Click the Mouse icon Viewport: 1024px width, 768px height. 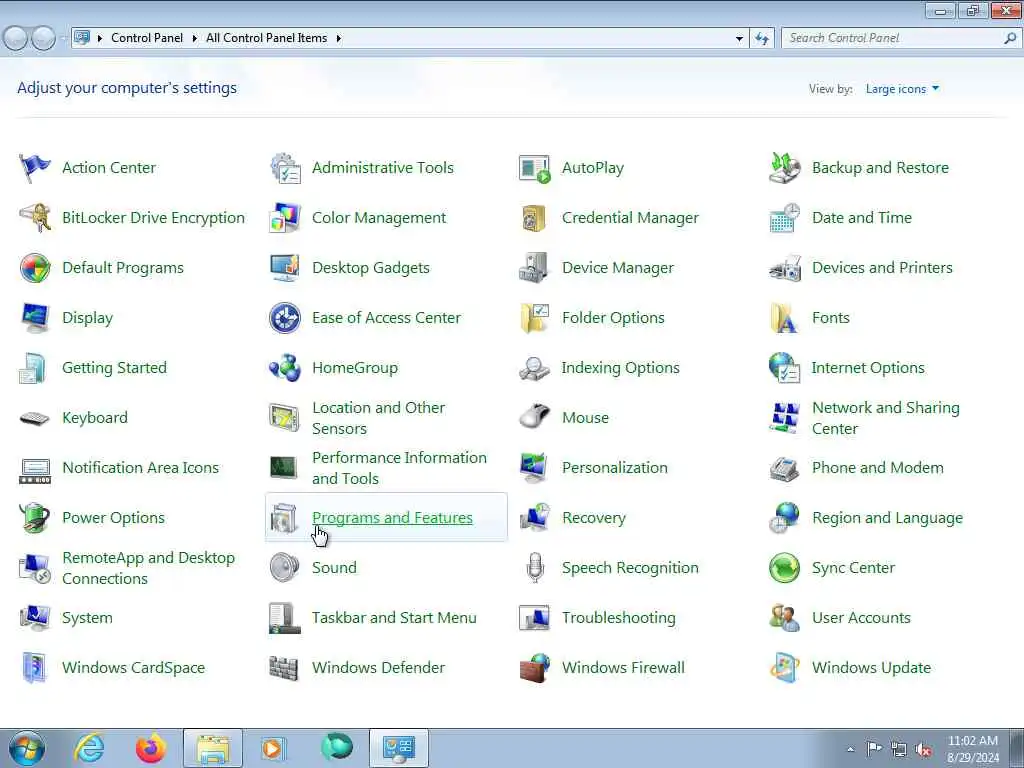(x=534, y=417)
